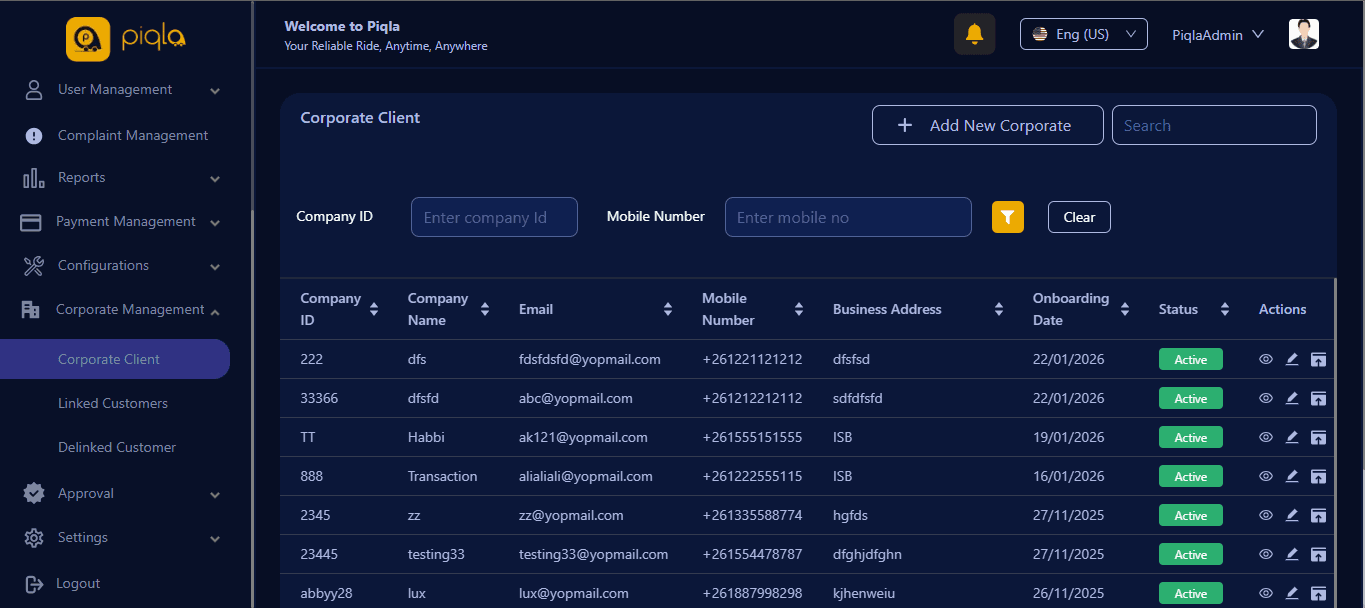Open Linked Customers submenu item
The image size is (1365, 608).
113,403
